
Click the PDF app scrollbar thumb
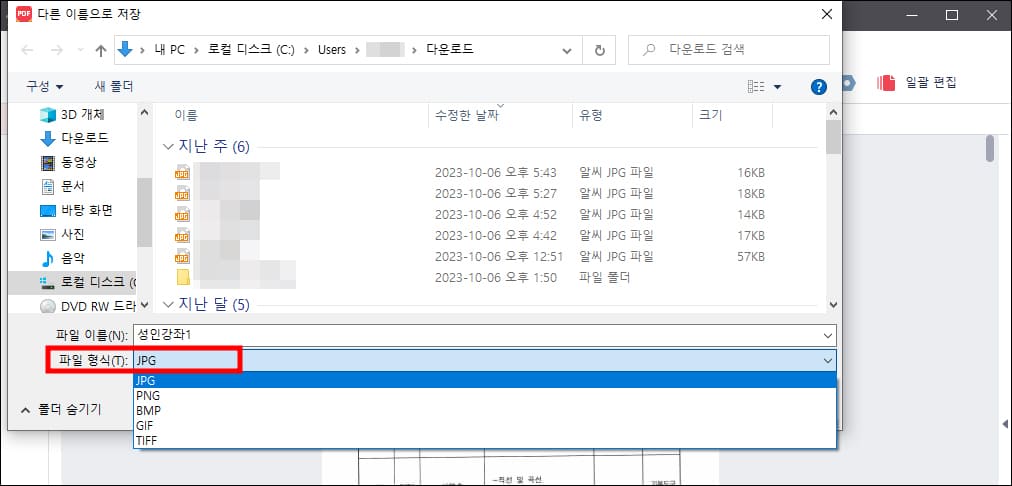(990, 149)
